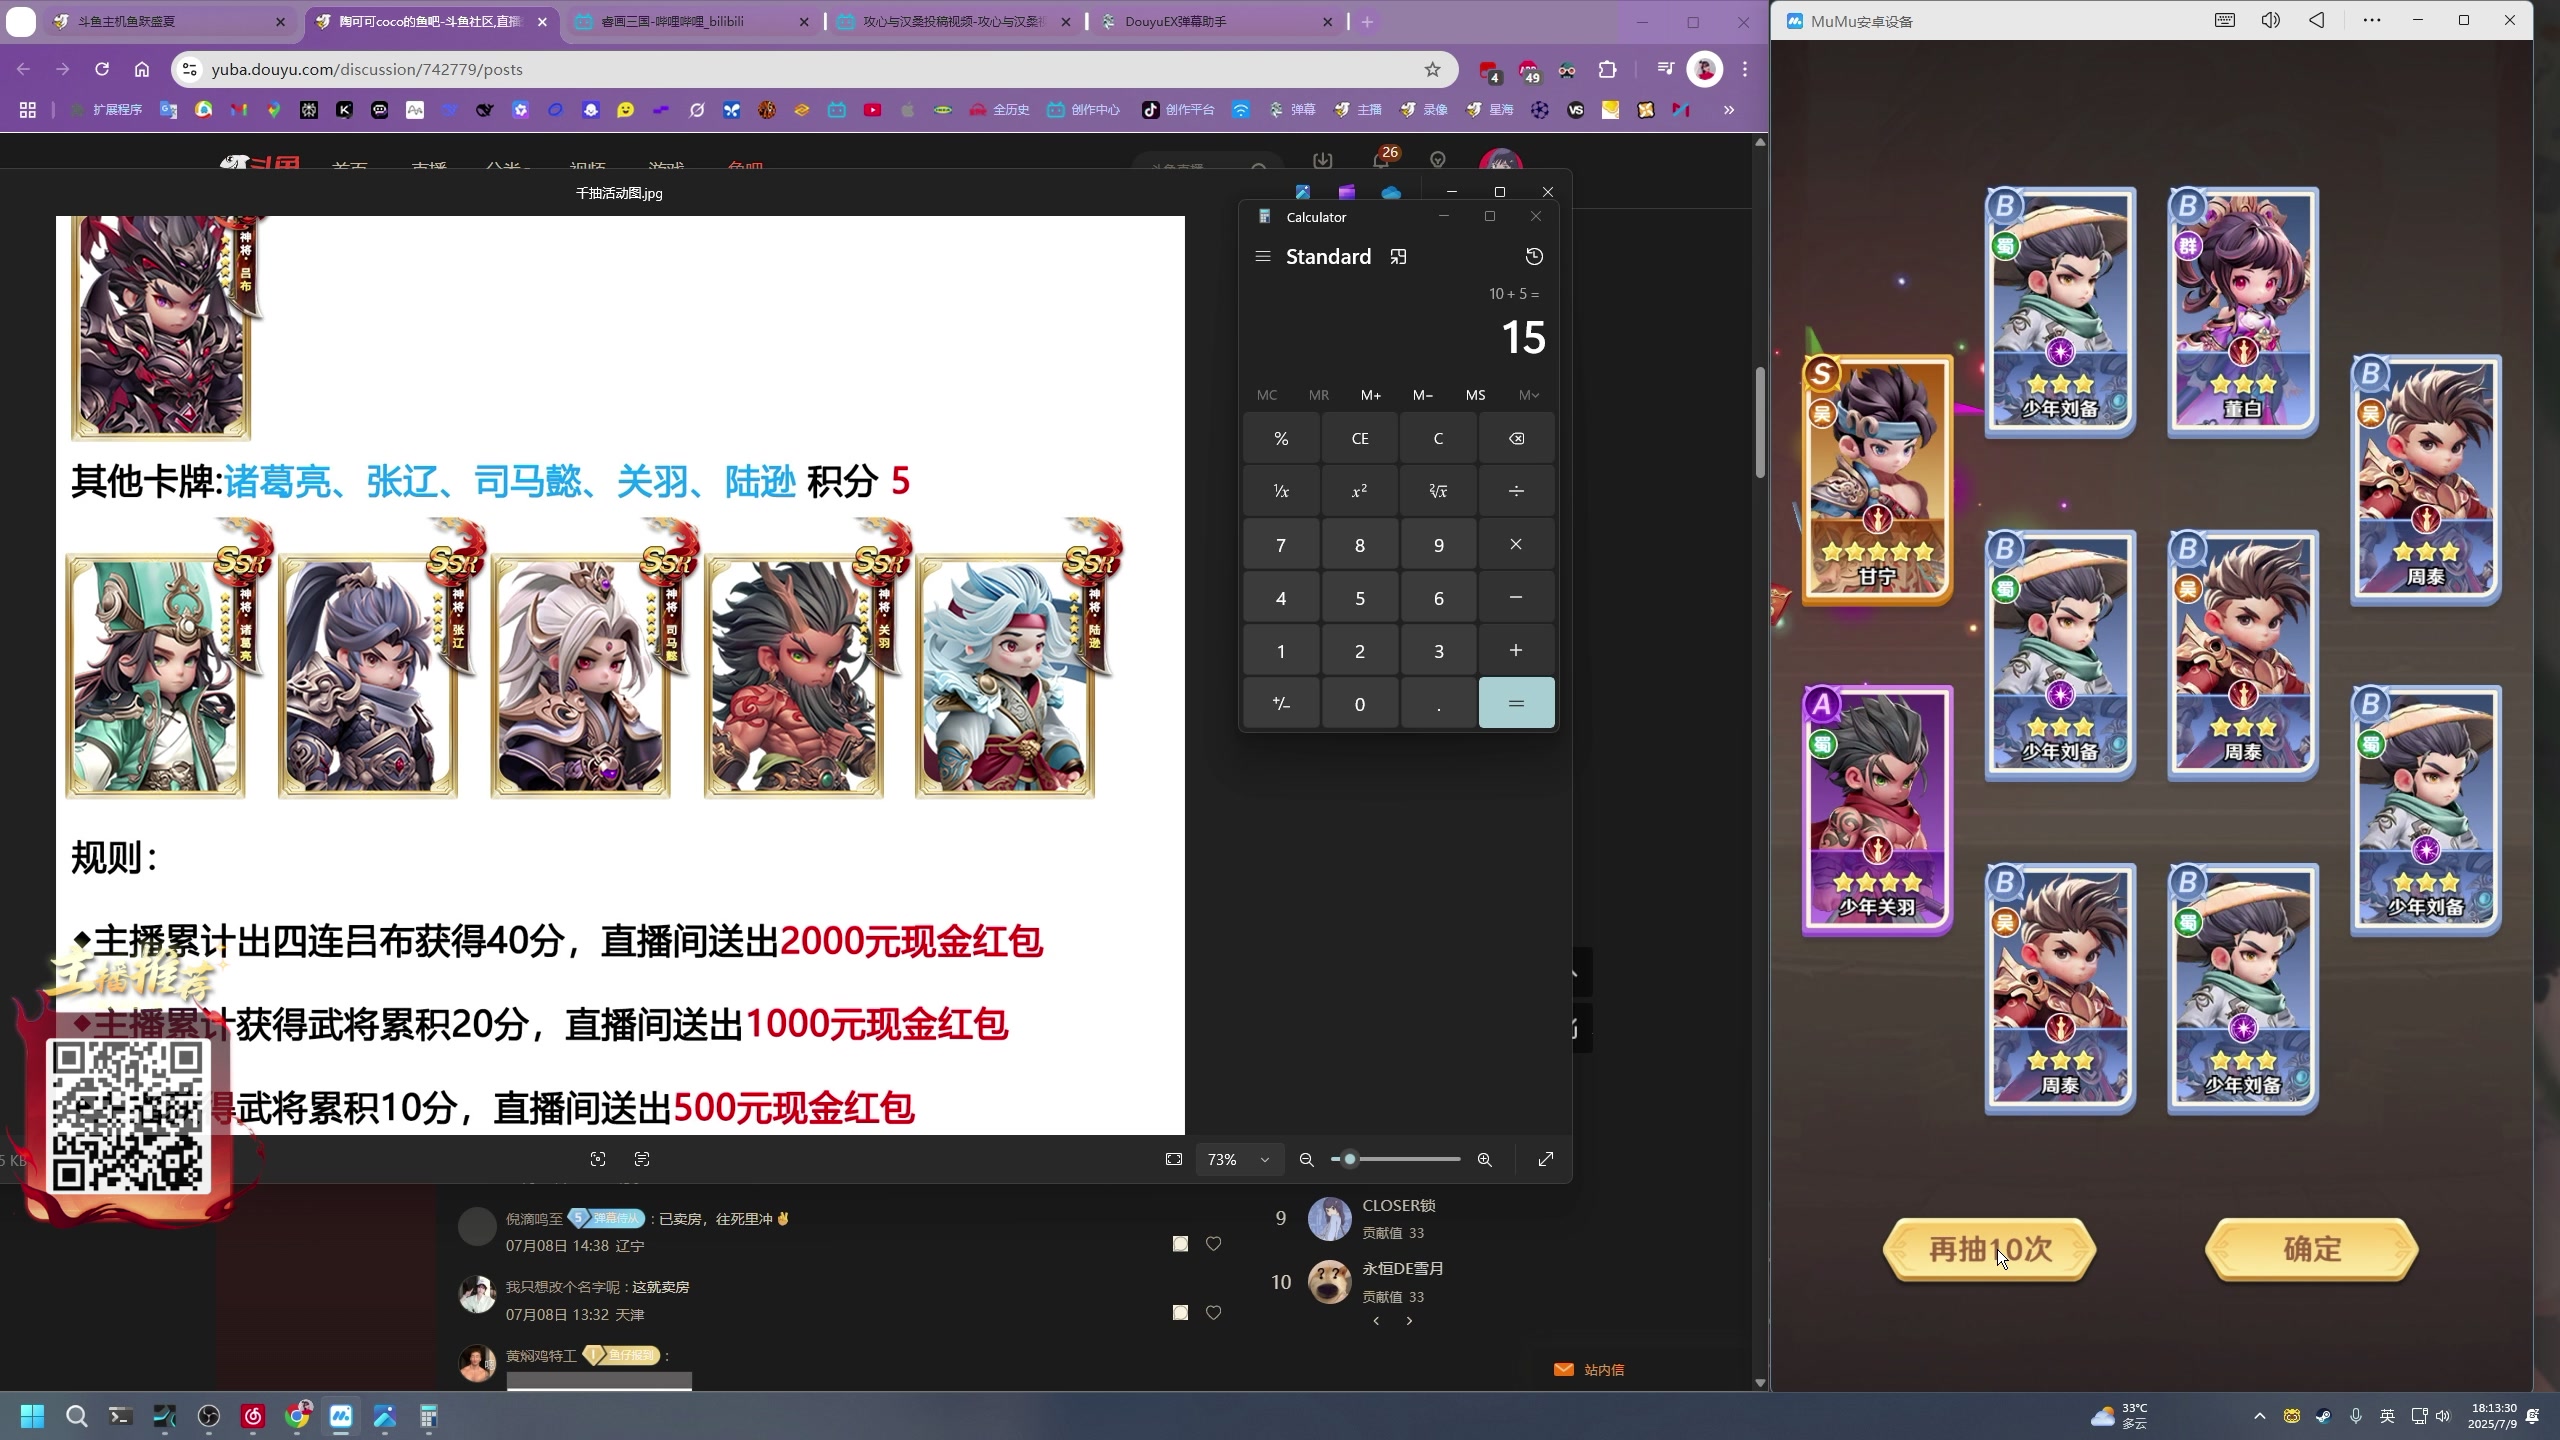Open the 站内信 messages link
This screenshot has width=2560, height=1440.
click(x=1589, y=1370)
